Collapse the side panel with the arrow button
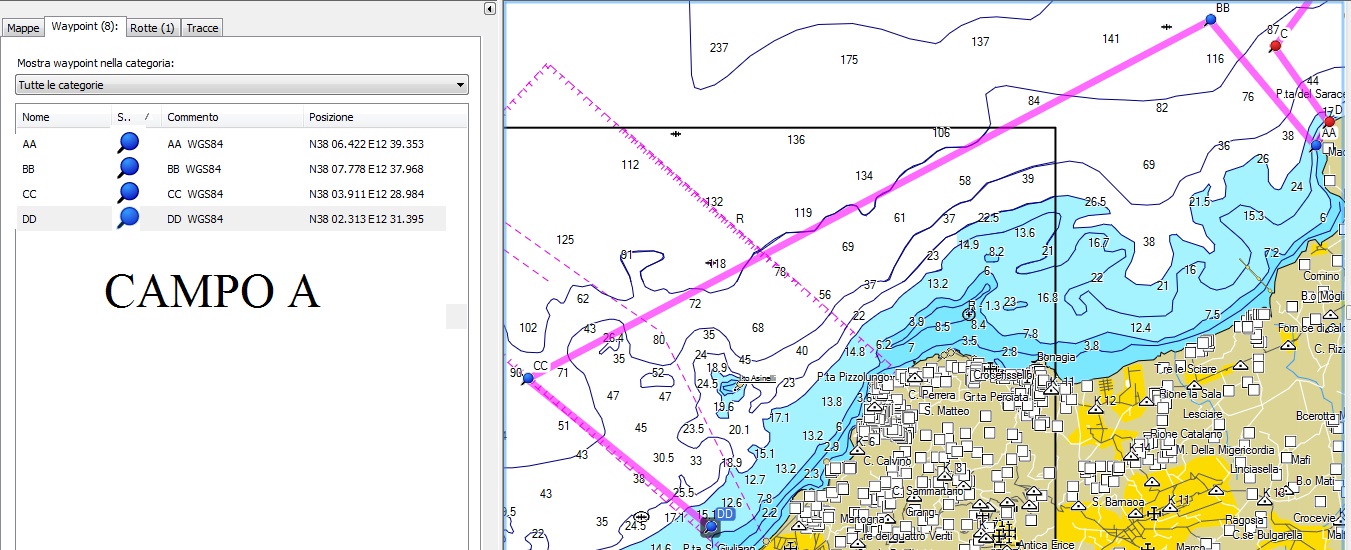 pyautogui.click(x=490, y=9)
